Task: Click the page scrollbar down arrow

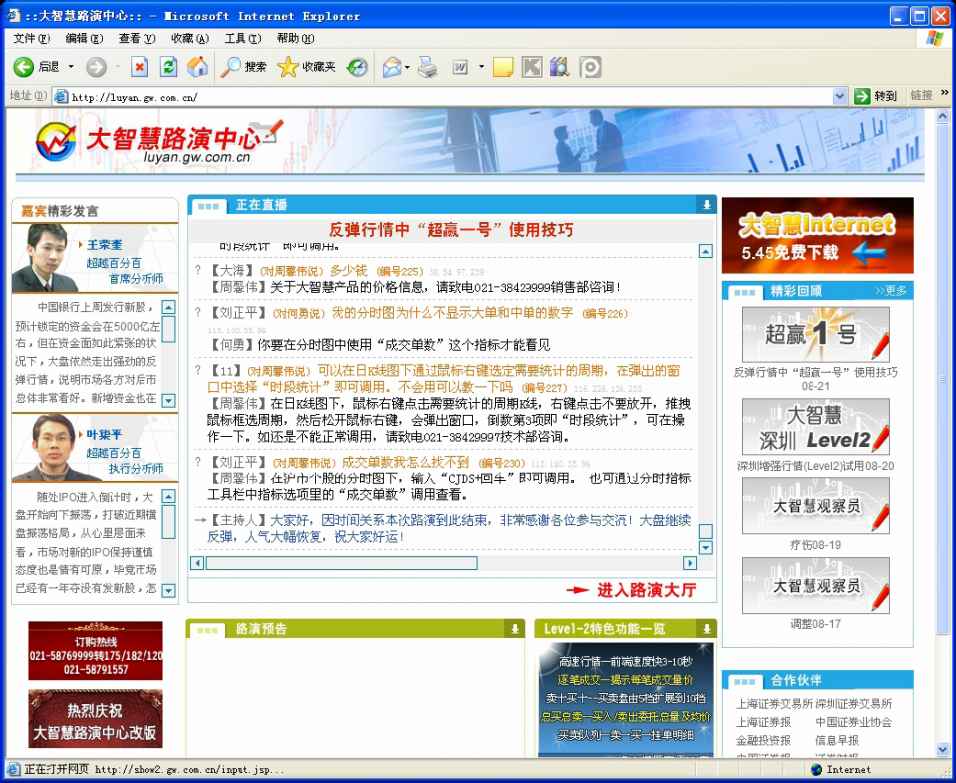Action: [x=943, y=749]
